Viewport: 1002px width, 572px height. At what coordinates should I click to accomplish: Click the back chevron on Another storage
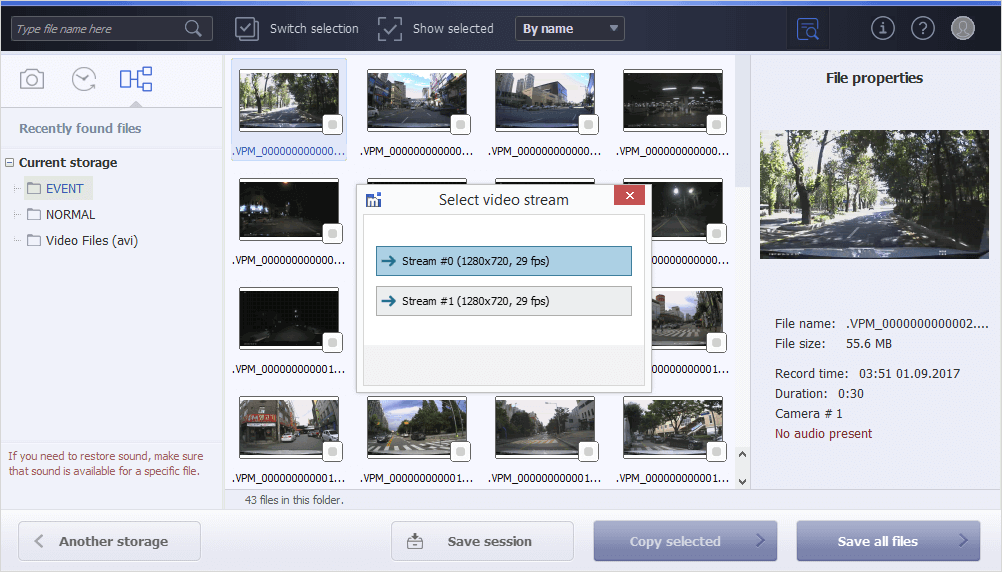pyautogui.click(x=39, y=541)
